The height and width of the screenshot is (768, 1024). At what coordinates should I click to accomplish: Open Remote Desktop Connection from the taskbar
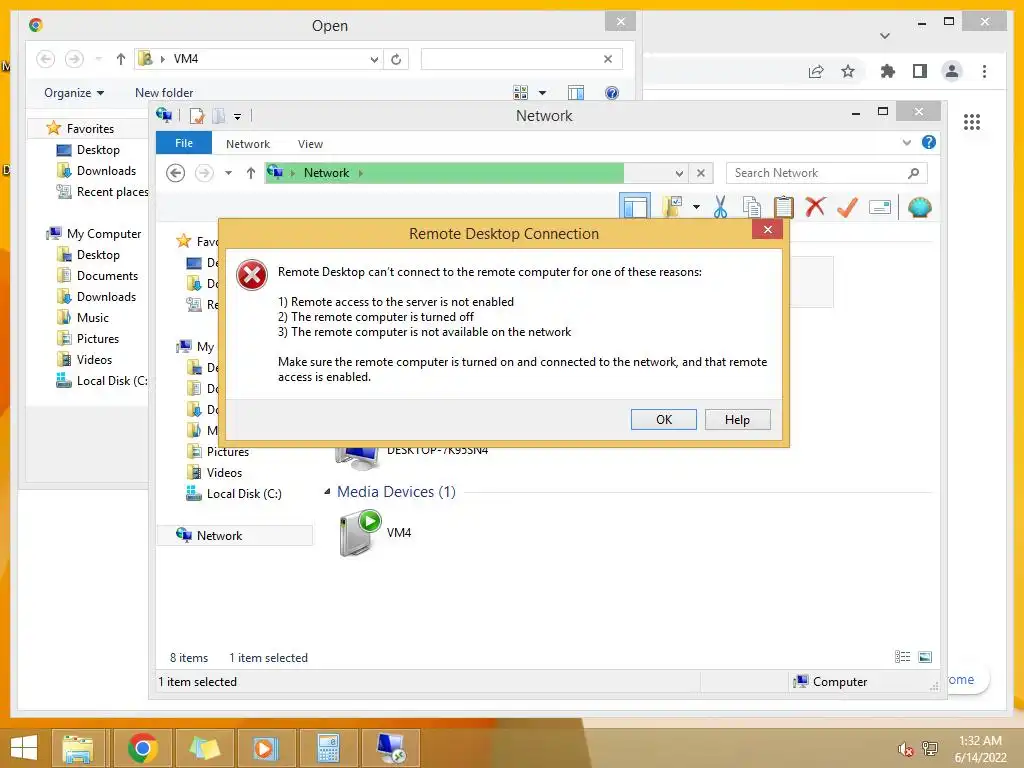391,748
